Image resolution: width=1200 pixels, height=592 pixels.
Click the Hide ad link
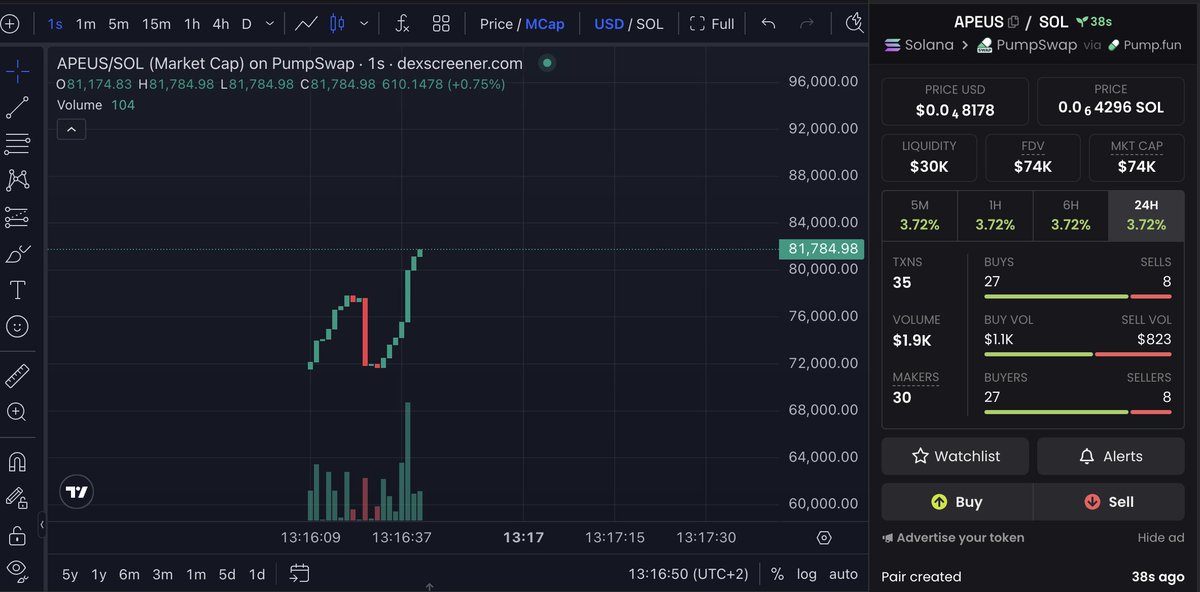tap(1160, 538)
